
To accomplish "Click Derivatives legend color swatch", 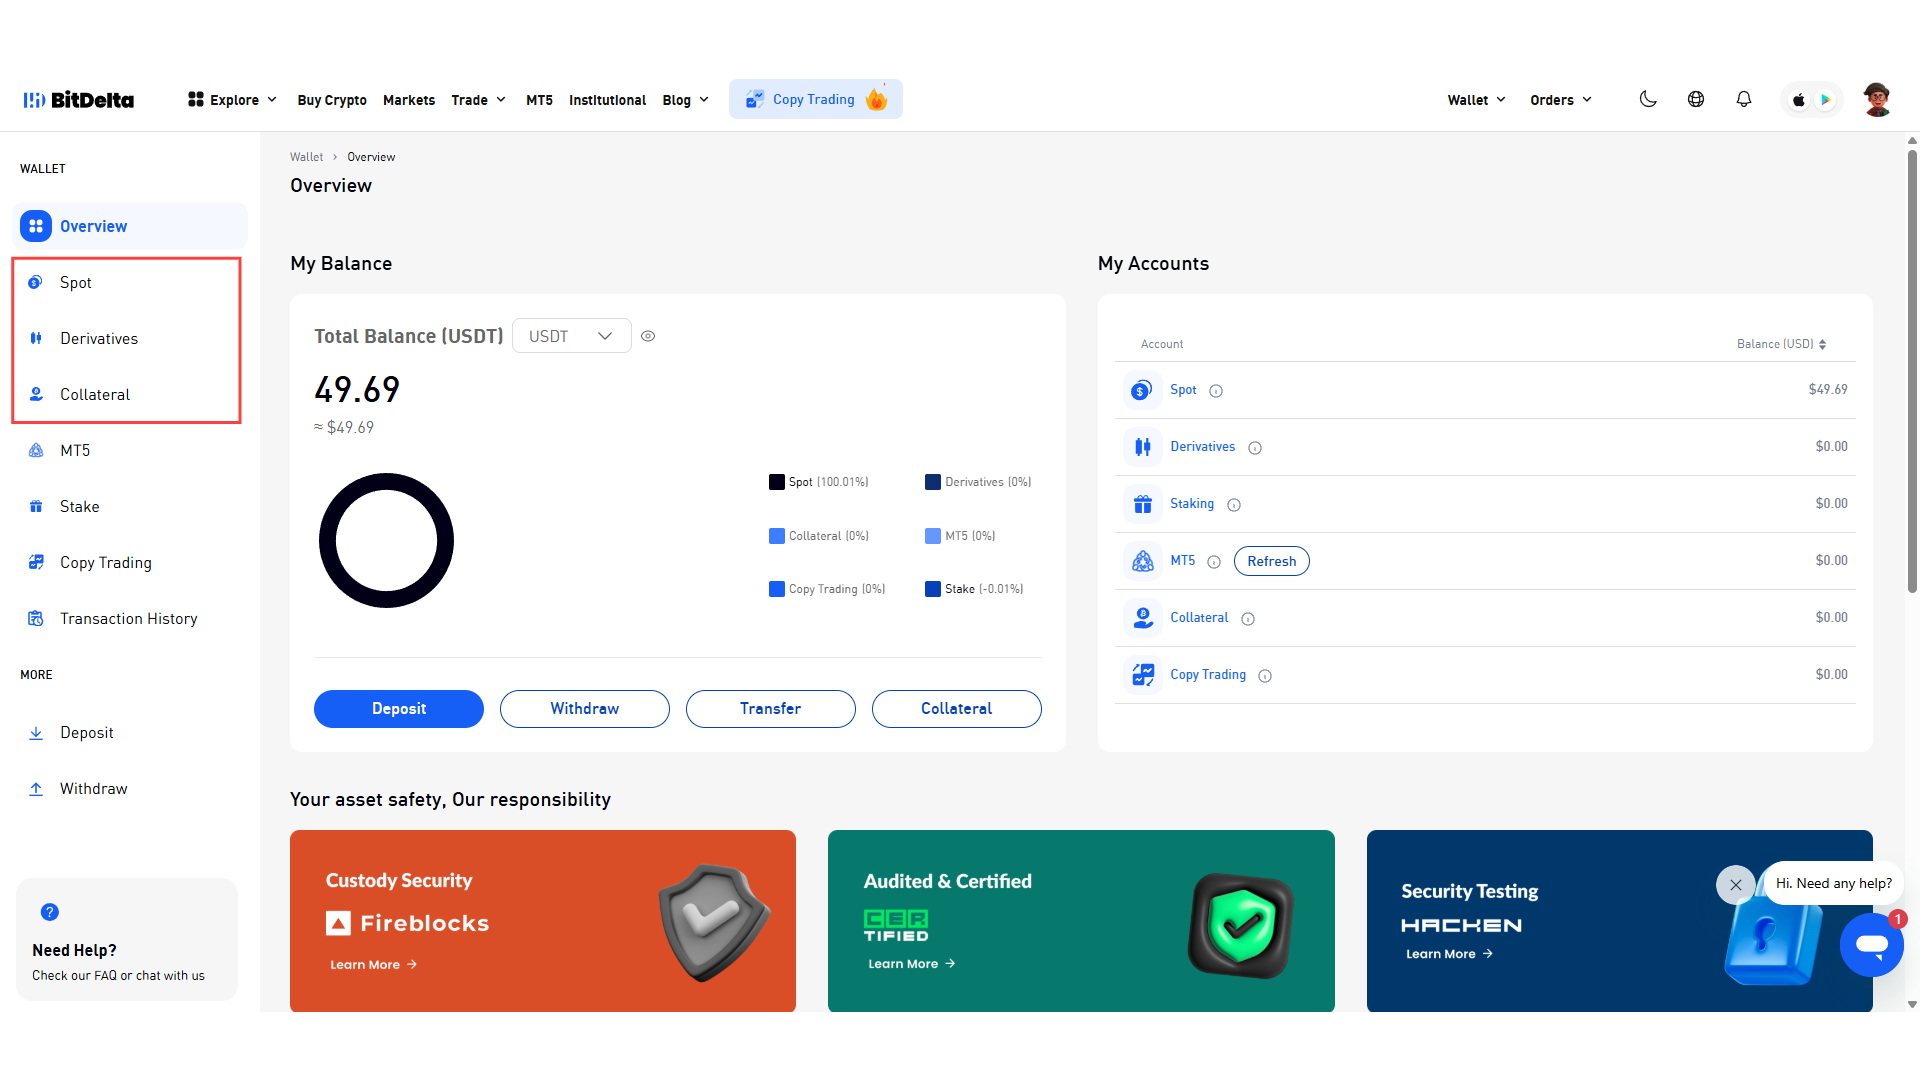I will click(x=933, y=482).
